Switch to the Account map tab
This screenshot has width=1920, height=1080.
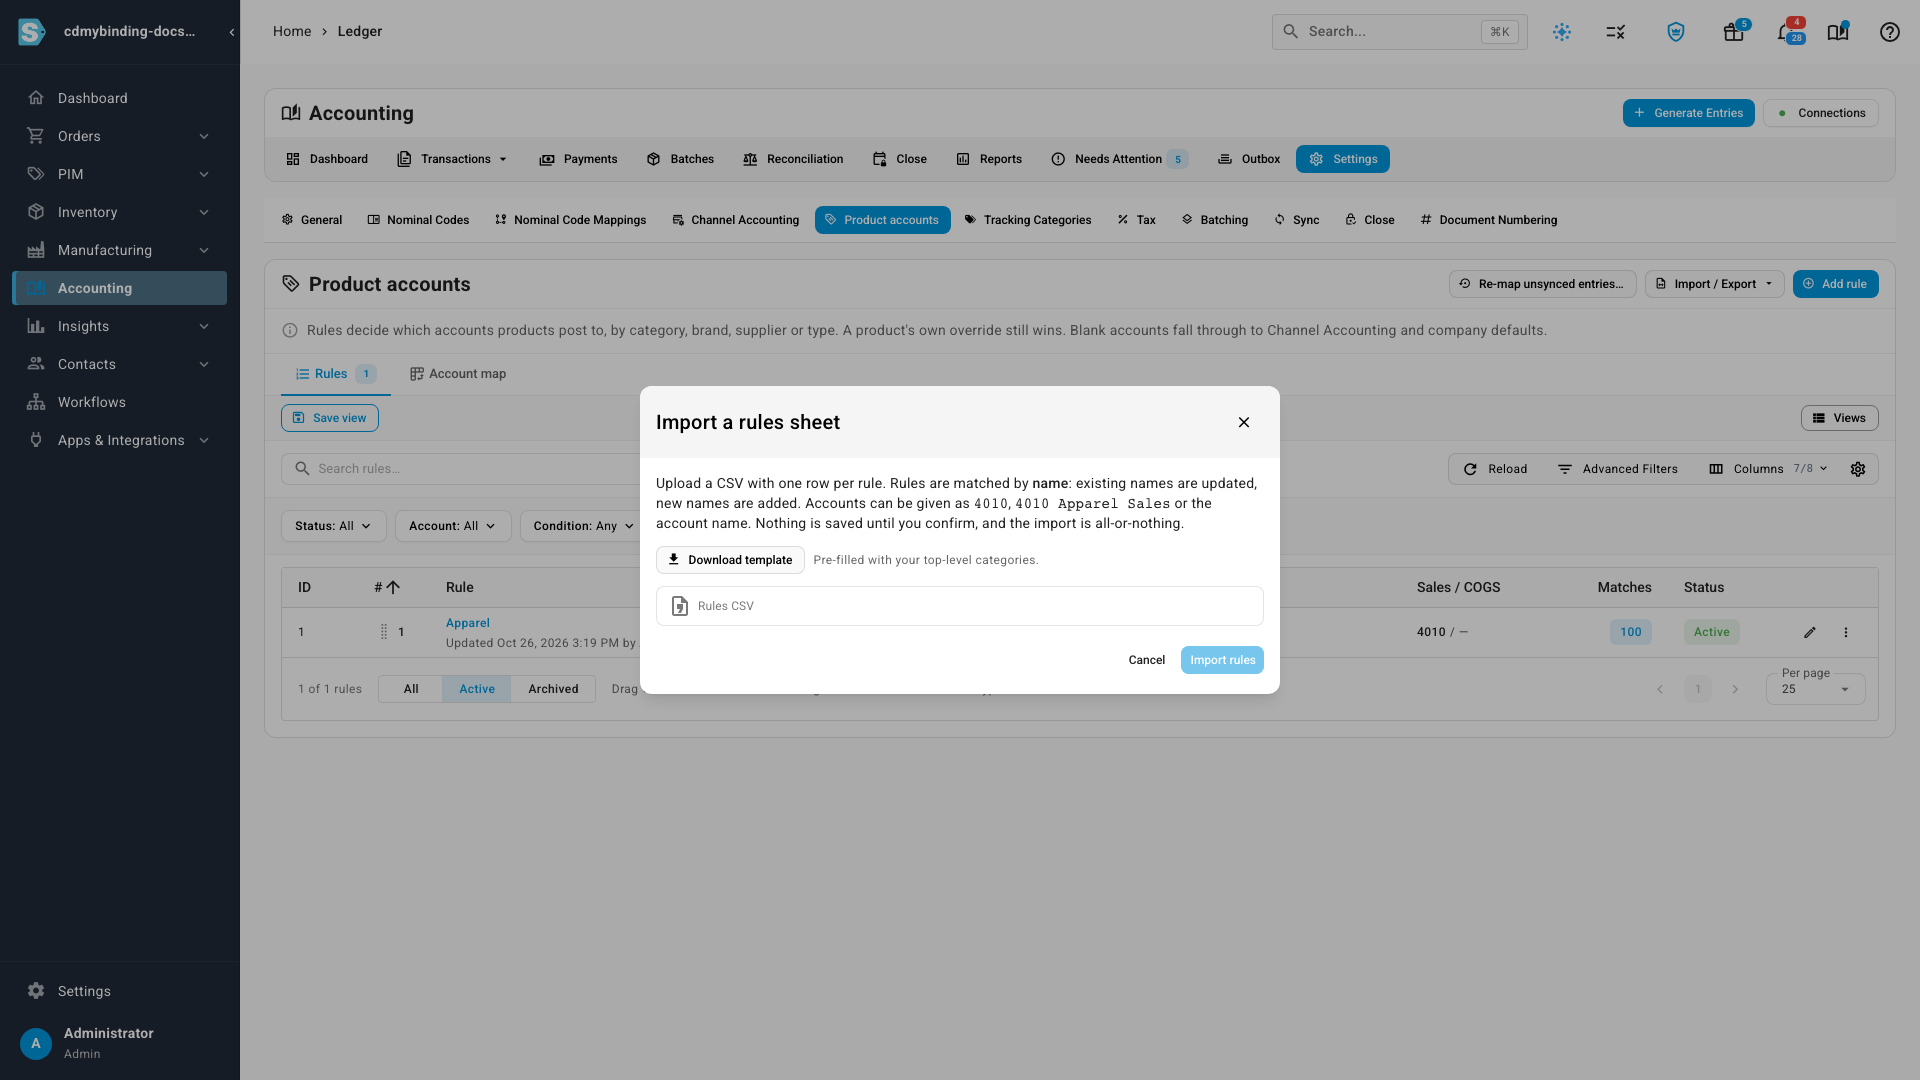[458, 374]
